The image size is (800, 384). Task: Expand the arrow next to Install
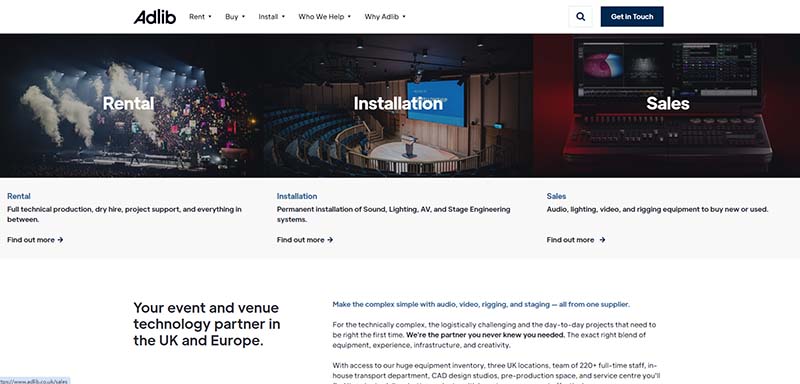tap(283, 17)
